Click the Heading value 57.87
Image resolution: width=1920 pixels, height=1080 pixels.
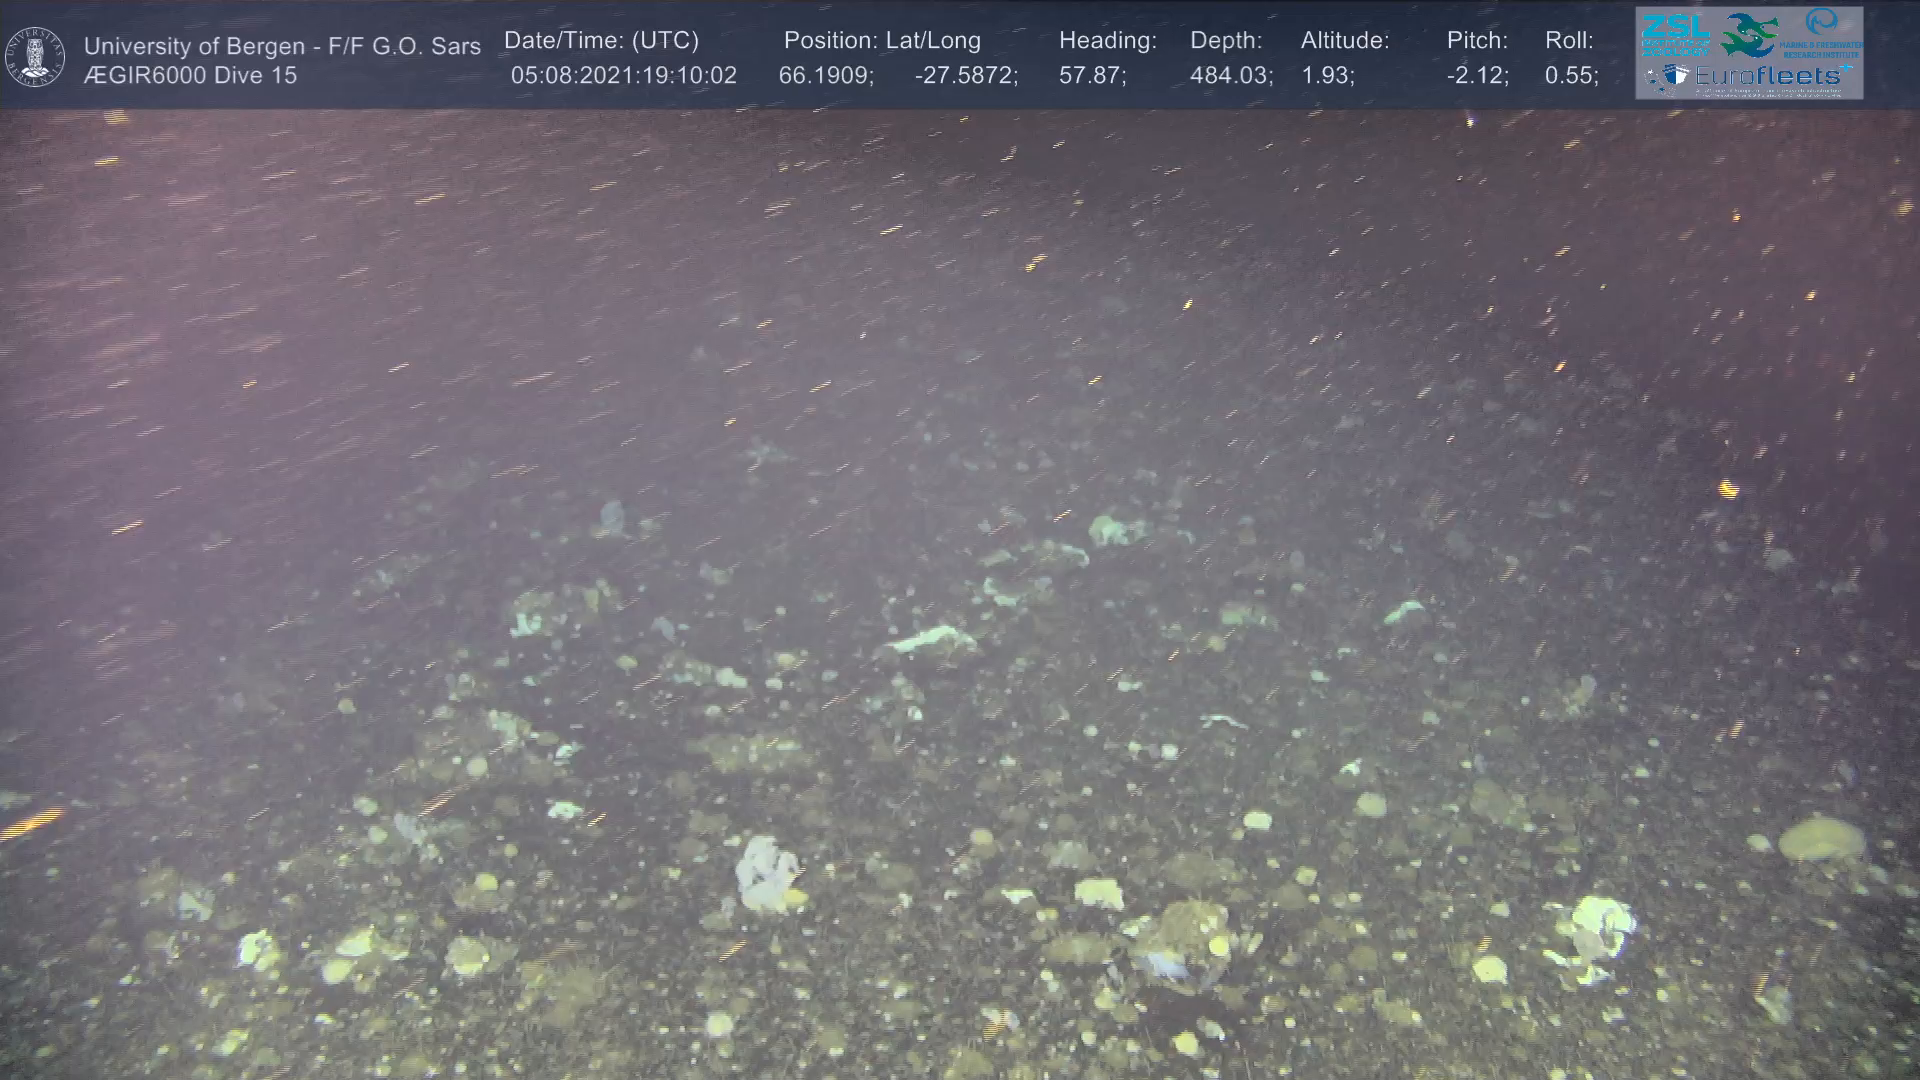click(x=1092, y=76)
